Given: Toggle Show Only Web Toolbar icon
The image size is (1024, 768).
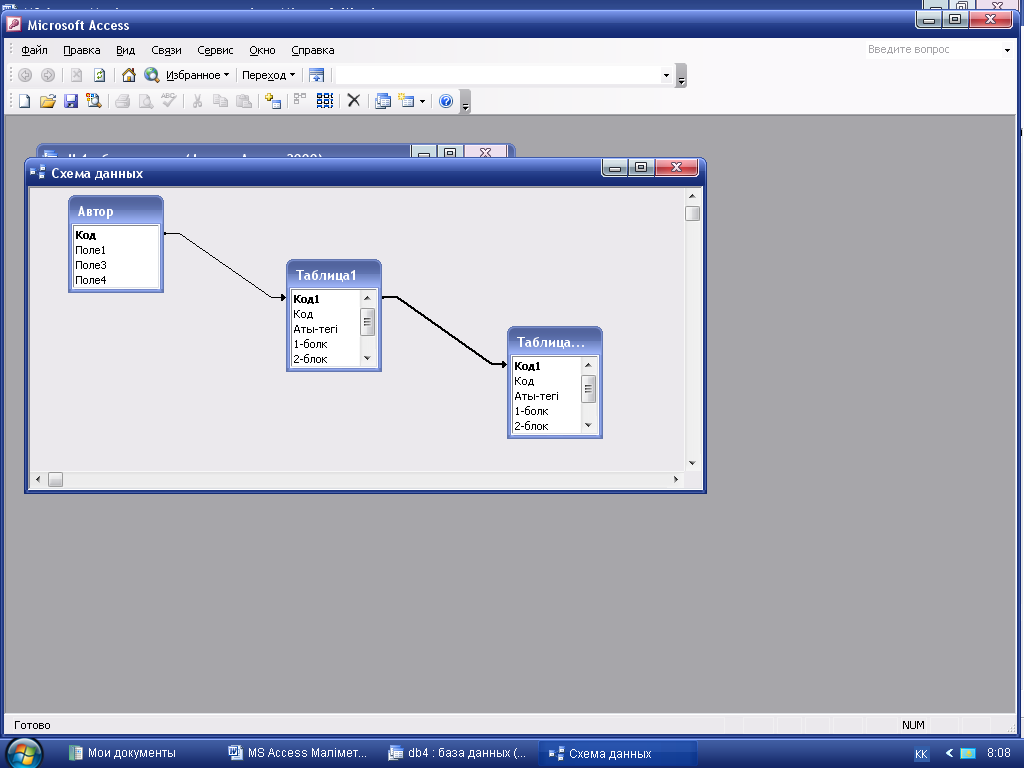Looking at the screenshot, I should tap(316, 75).
